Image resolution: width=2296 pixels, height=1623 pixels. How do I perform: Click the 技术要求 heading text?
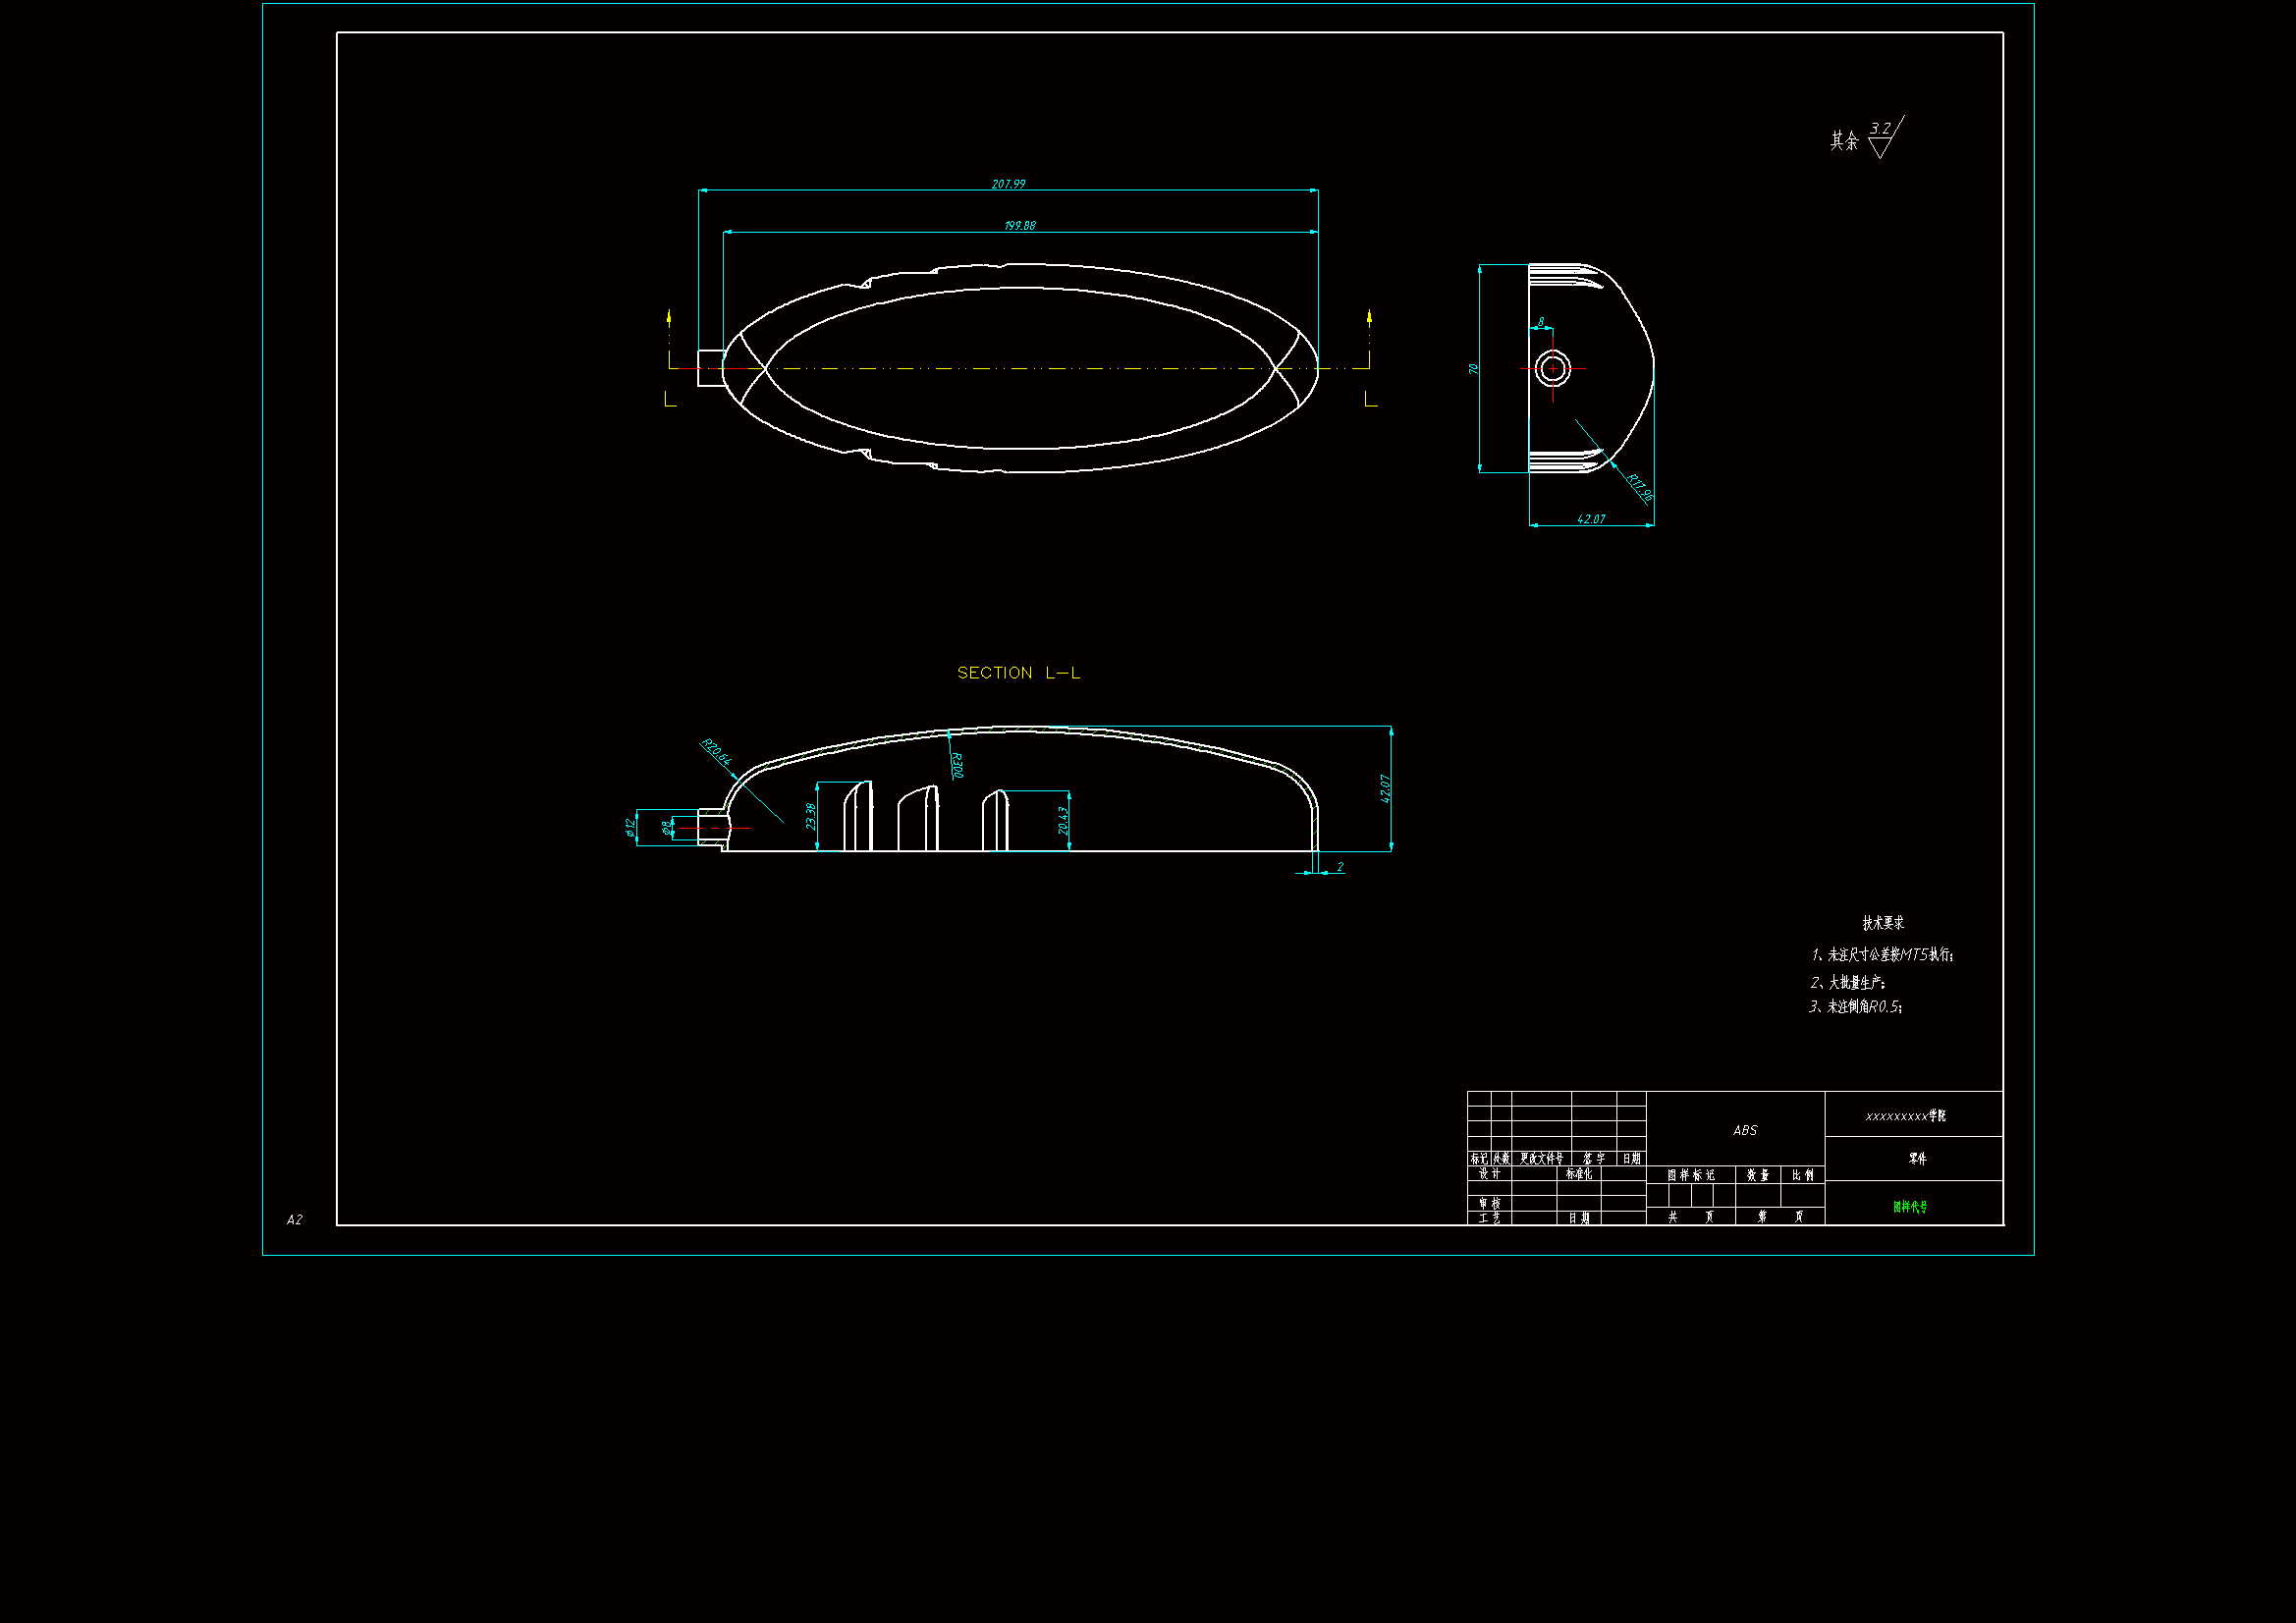point(1882,922)
